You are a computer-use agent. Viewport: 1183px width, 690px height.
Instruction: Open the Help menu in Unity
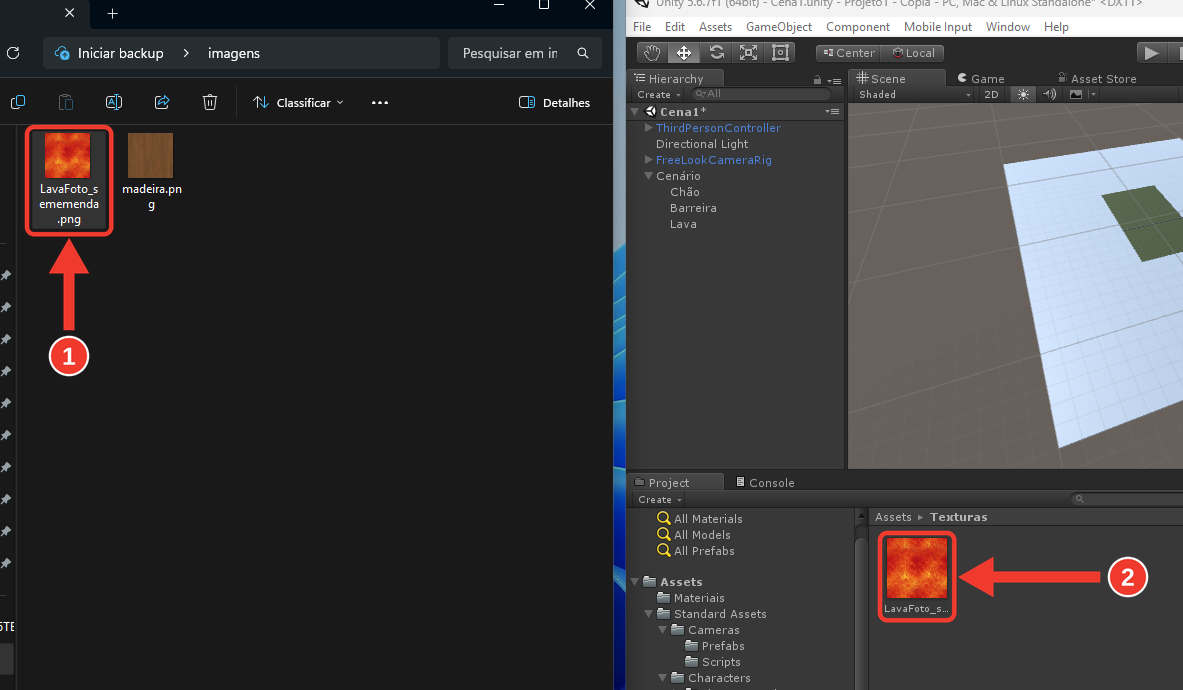1056,26
